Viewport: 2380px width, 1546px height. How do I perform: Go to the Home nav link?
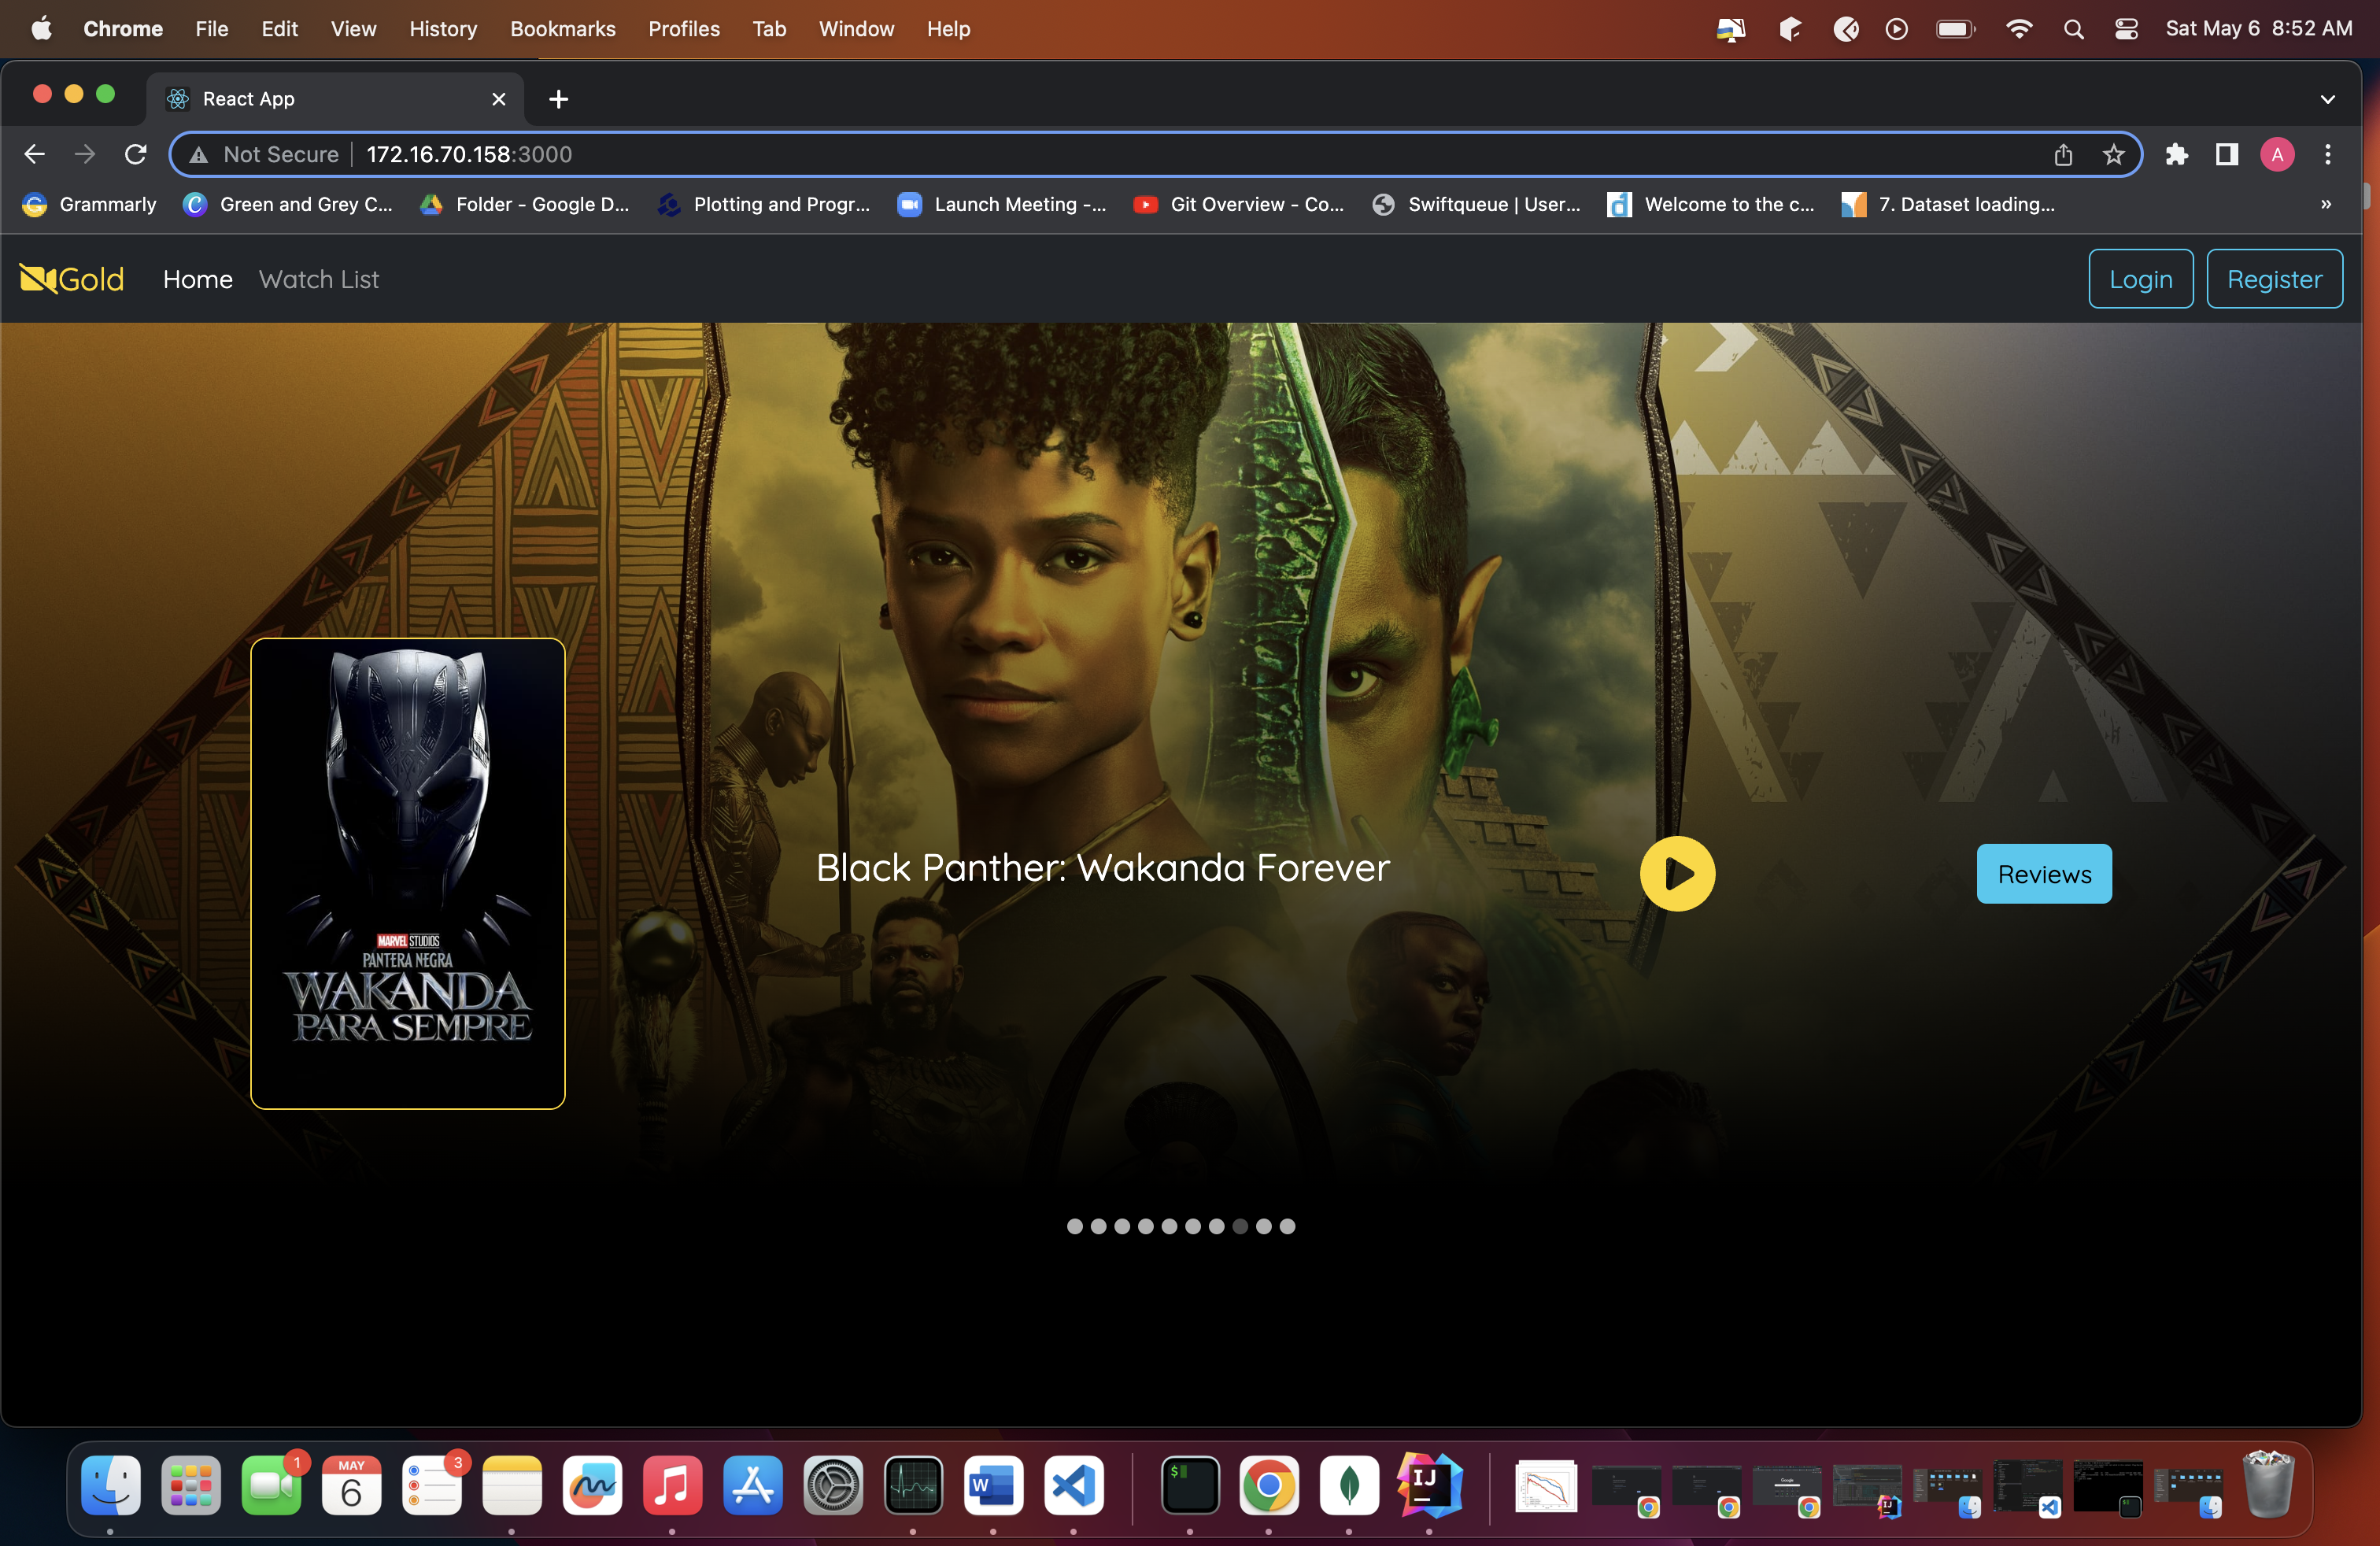coord(198,279)
